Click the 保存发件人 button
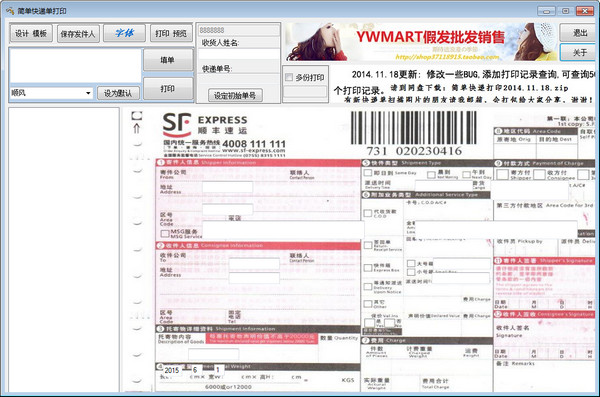 click(x=78, y=34)
